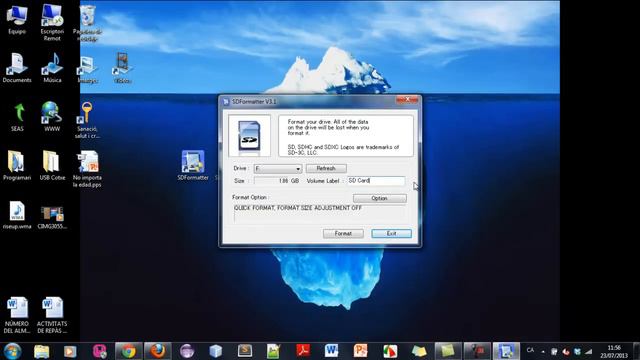
Task: Open Windows Media Player in taskbar
Action: coord(70,351)
